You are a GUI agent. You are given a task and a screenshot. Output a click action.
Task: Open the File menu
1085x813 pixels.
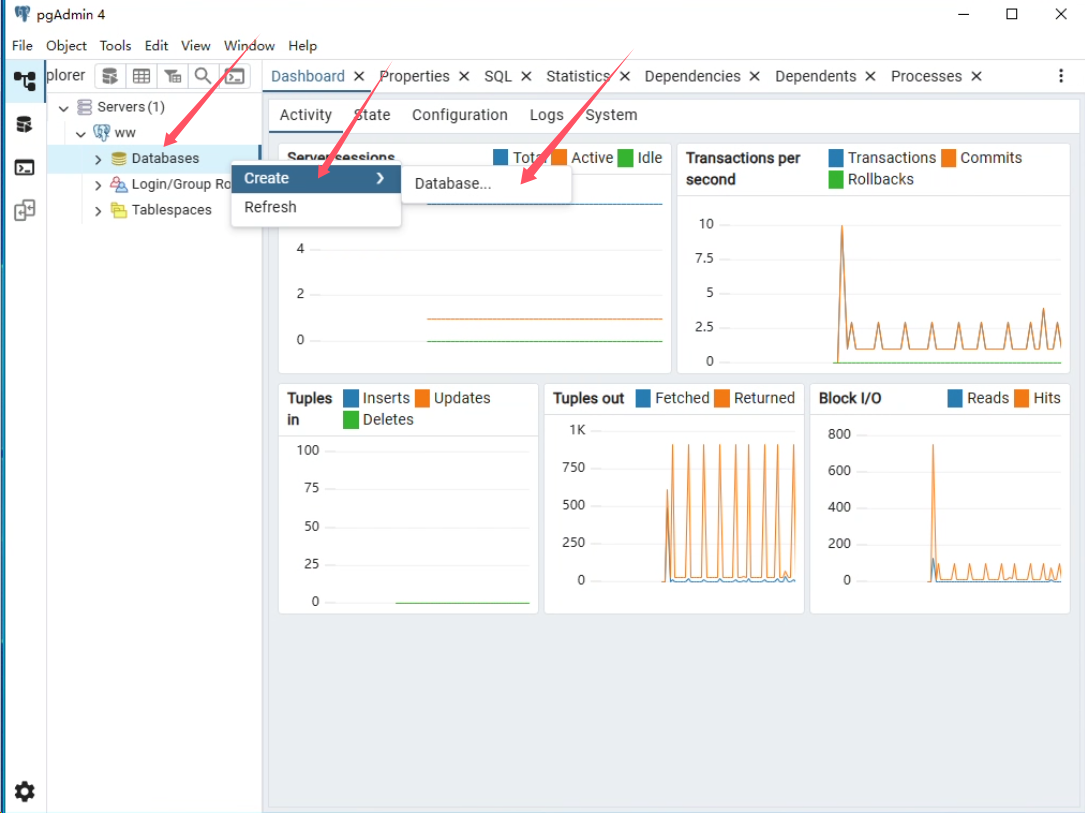22,46
